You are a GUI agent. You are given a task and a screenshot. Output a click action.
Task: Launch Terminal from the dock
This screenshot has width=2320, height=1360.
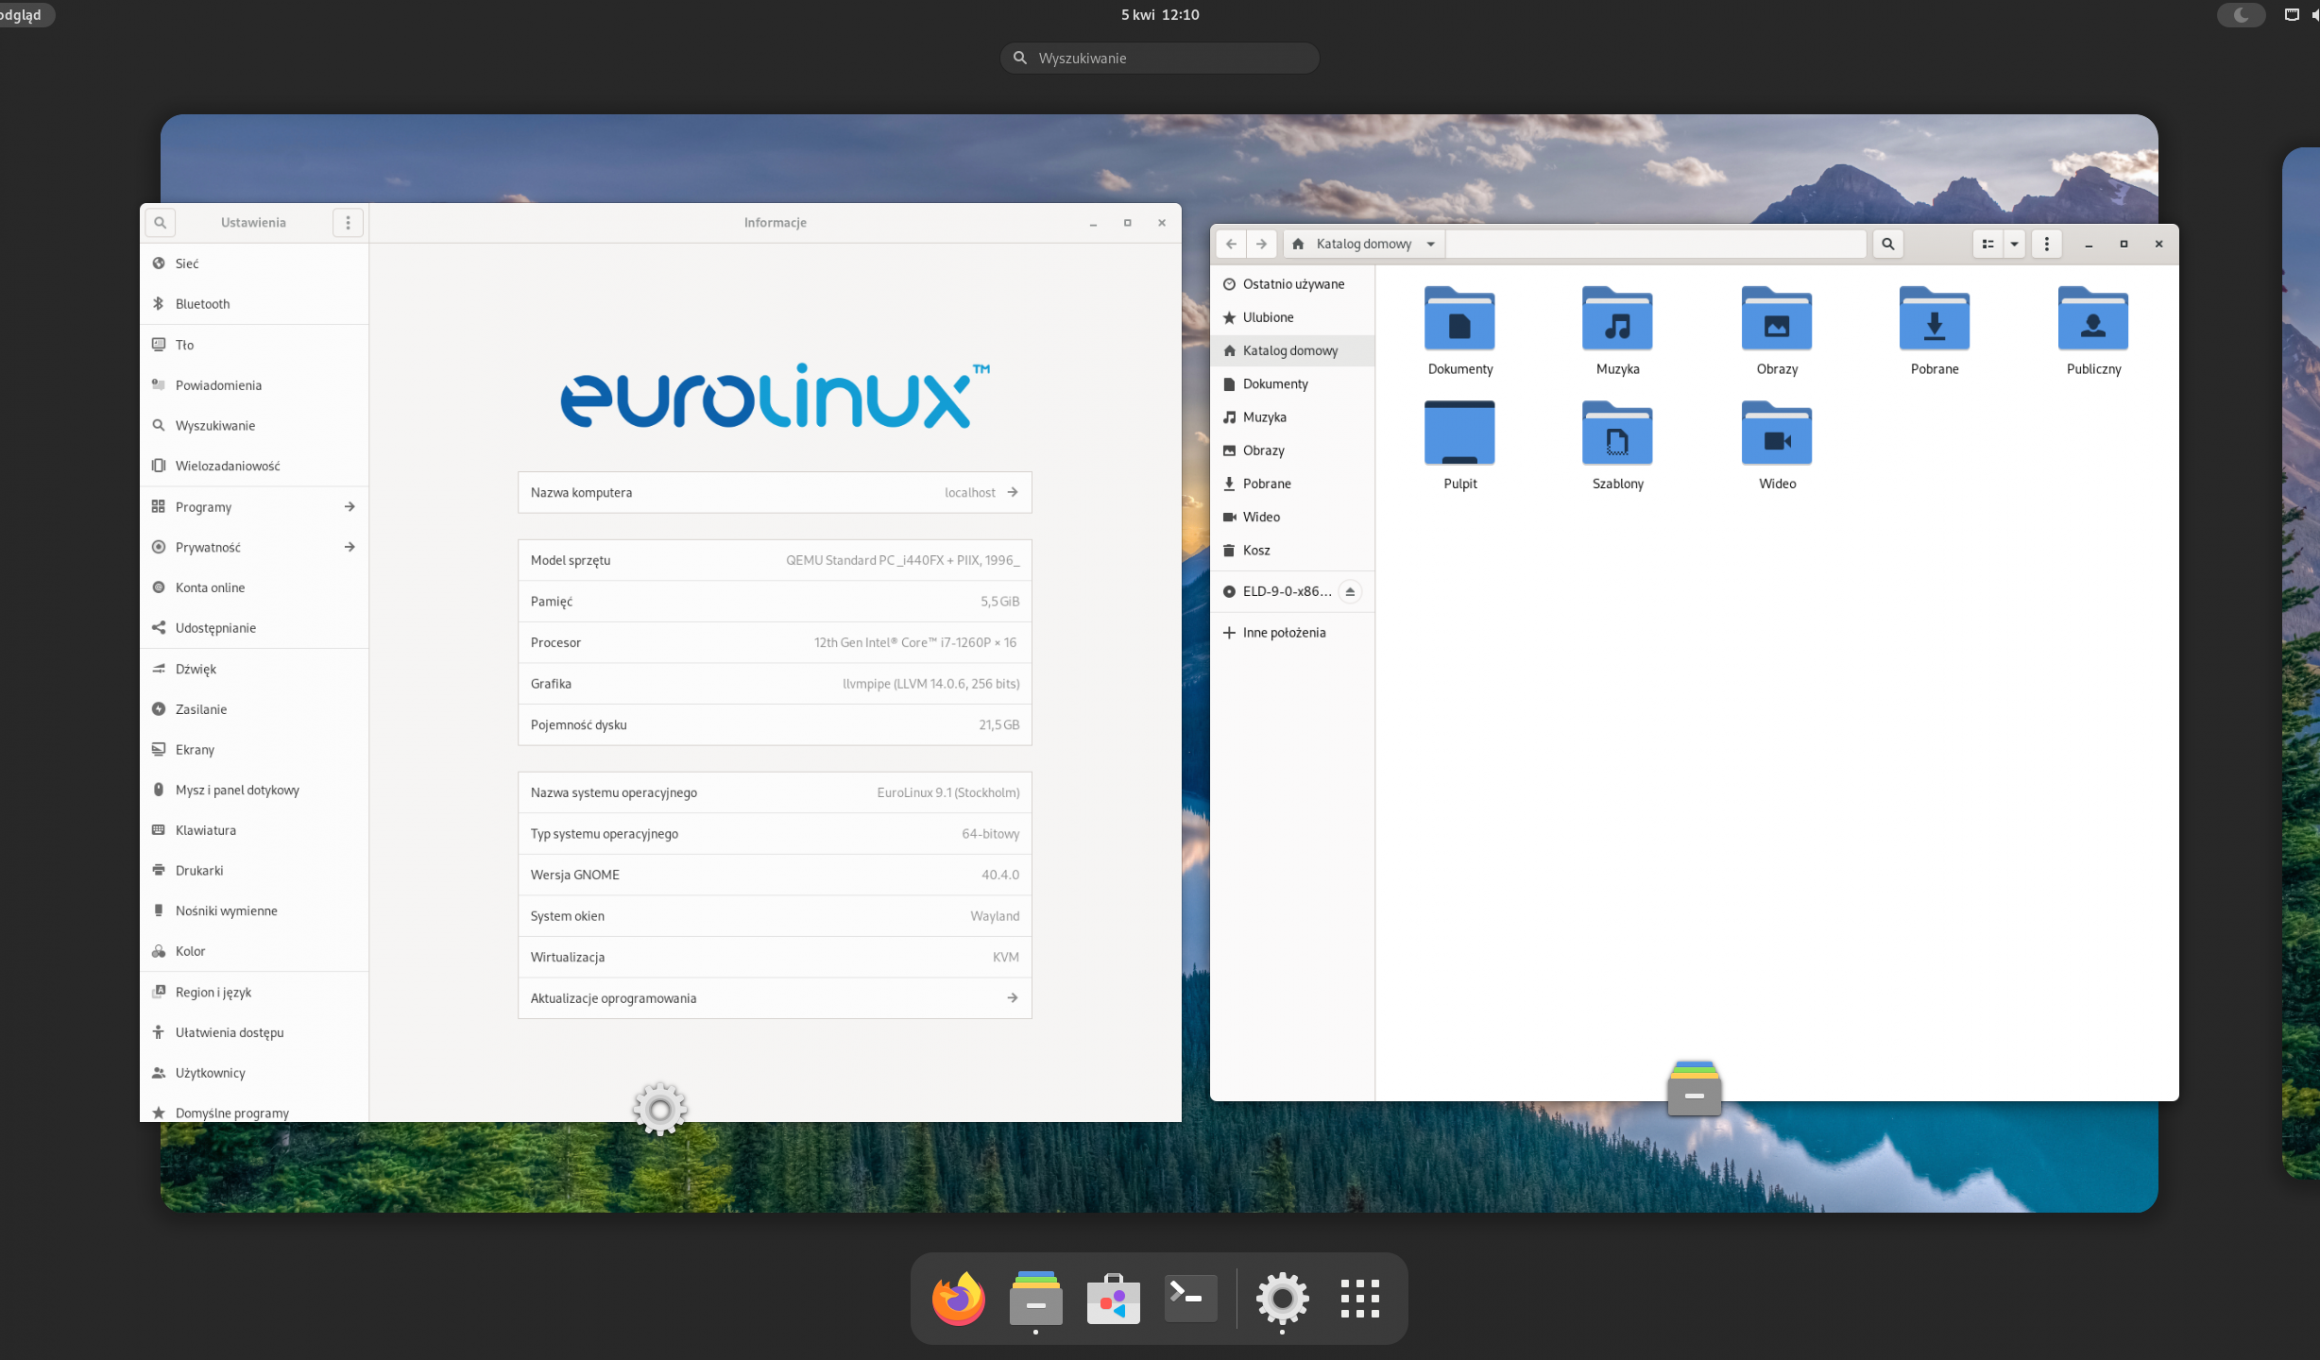pyautogui.click(x=1190, y=1298)
